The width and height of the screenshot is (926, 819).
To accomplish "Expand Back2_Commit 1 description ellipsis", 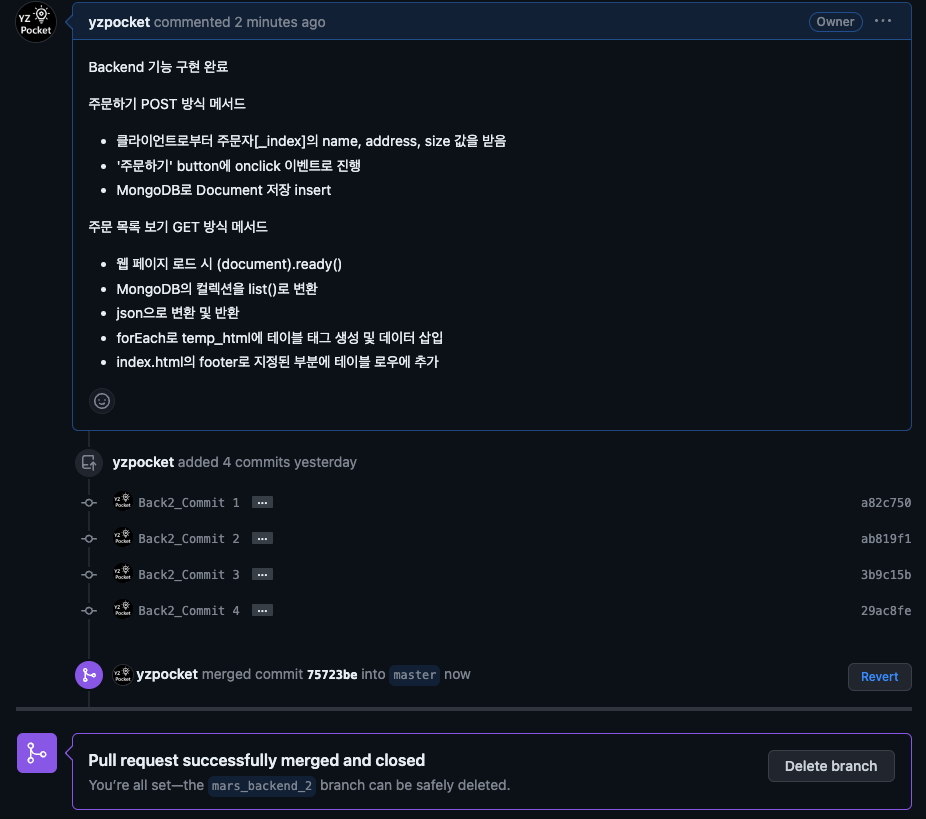I will point(262,503).
